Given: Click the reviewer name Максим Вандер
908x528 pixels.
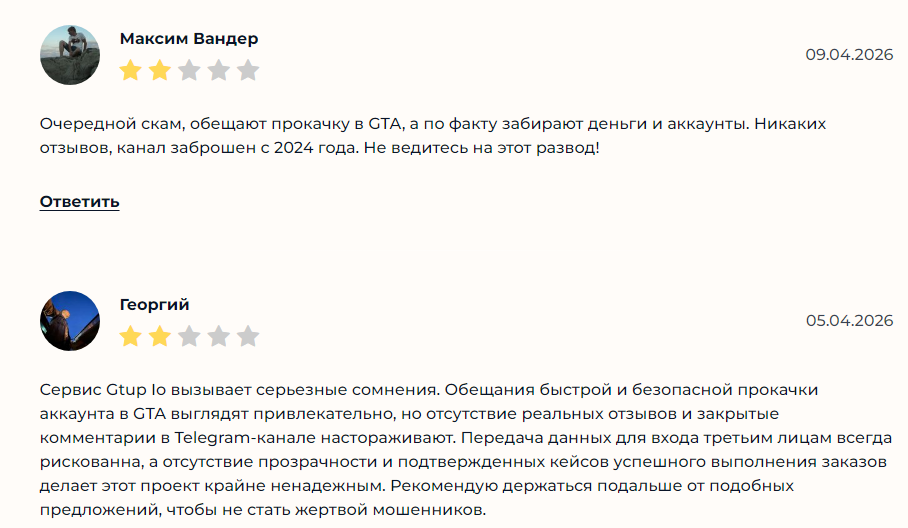Looking at the screenshot, I should point(189,39).
